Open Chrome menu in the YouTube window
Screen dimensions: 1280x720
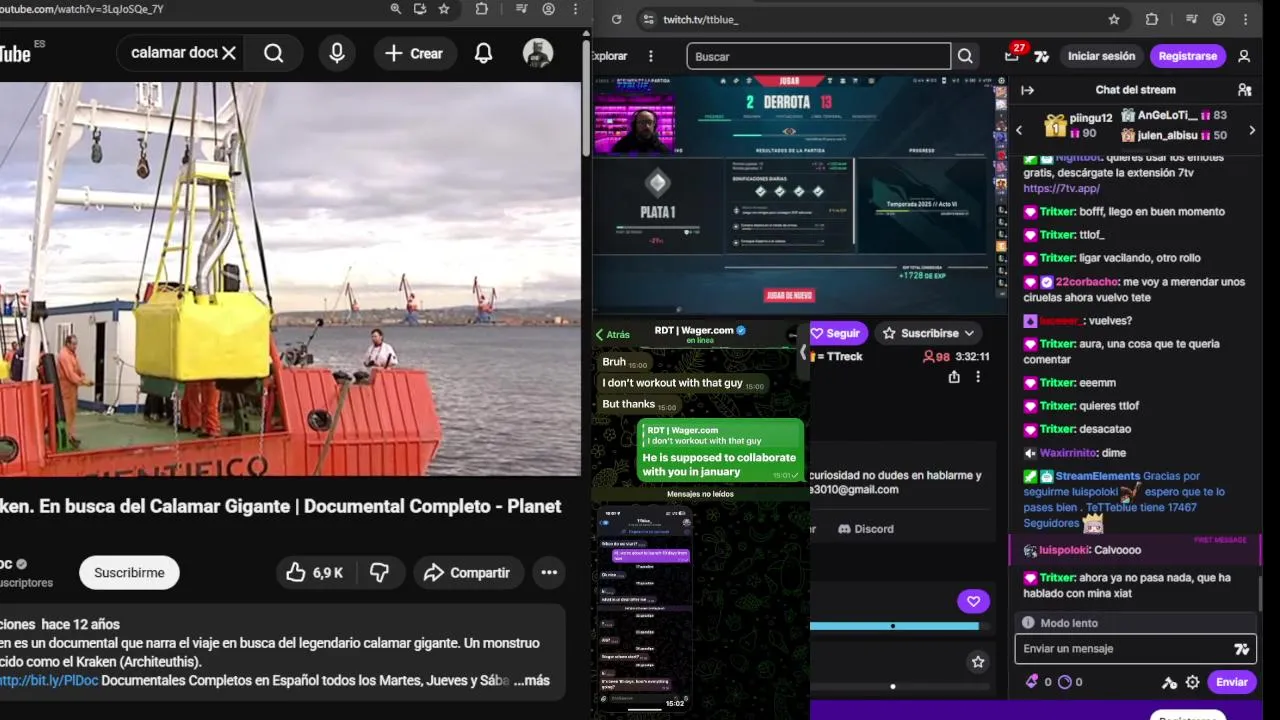[574, 9]
